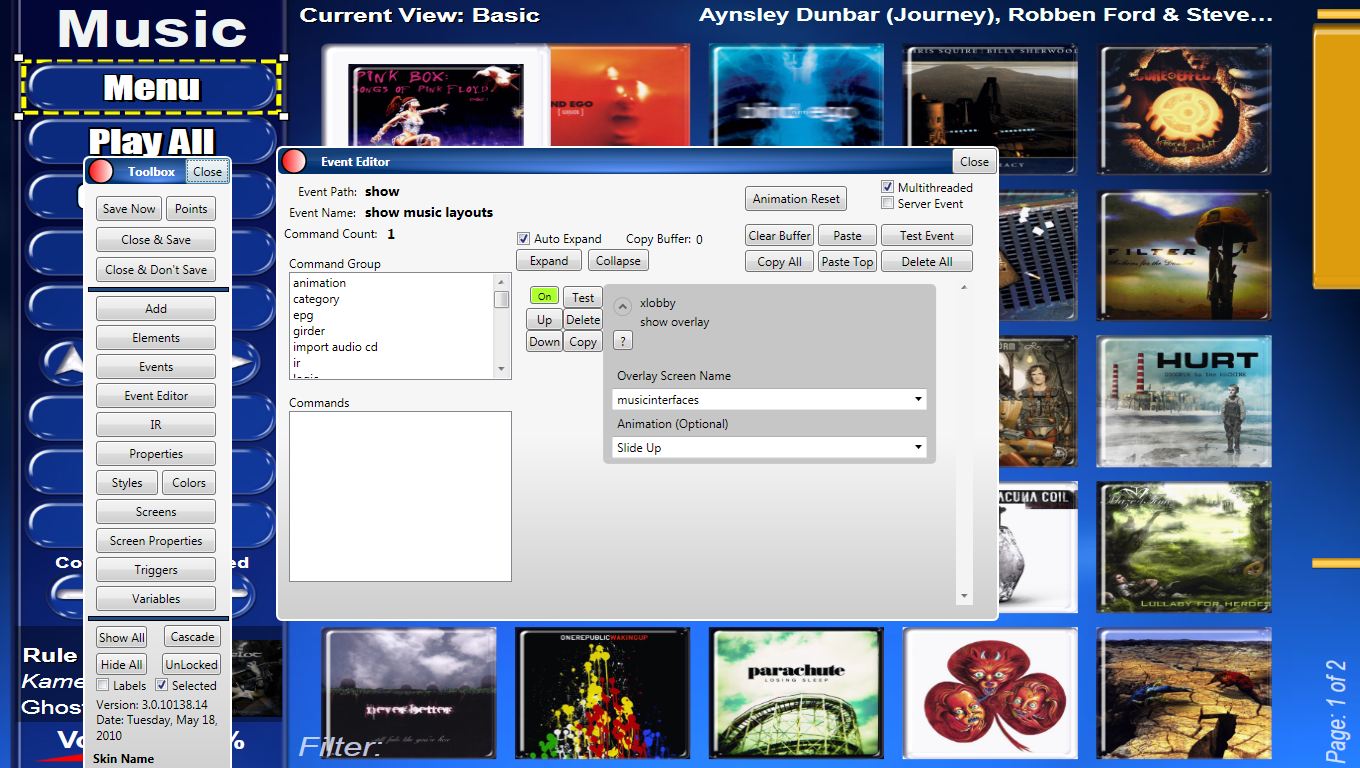Click the command panel scroll down arrow
This screenshot has width=1360, height=768.
[964, 596]
